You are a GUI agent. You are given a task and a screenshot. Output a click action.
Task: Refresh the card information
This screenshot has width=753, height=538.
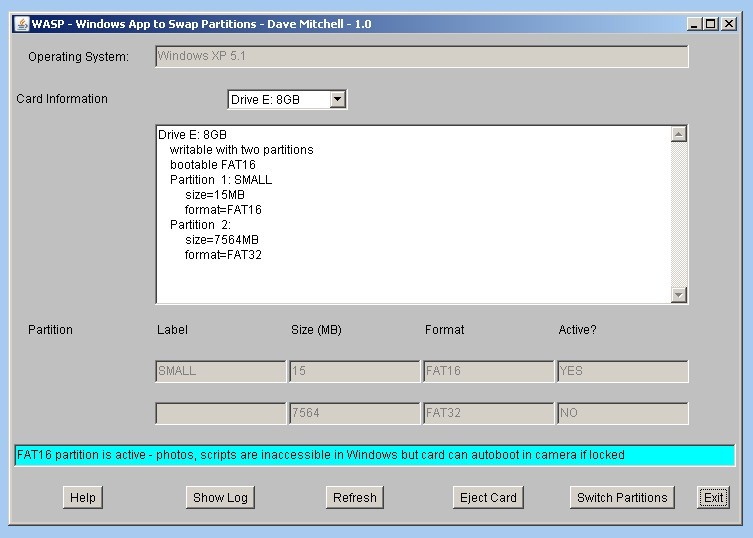click(x=354, y=498)
